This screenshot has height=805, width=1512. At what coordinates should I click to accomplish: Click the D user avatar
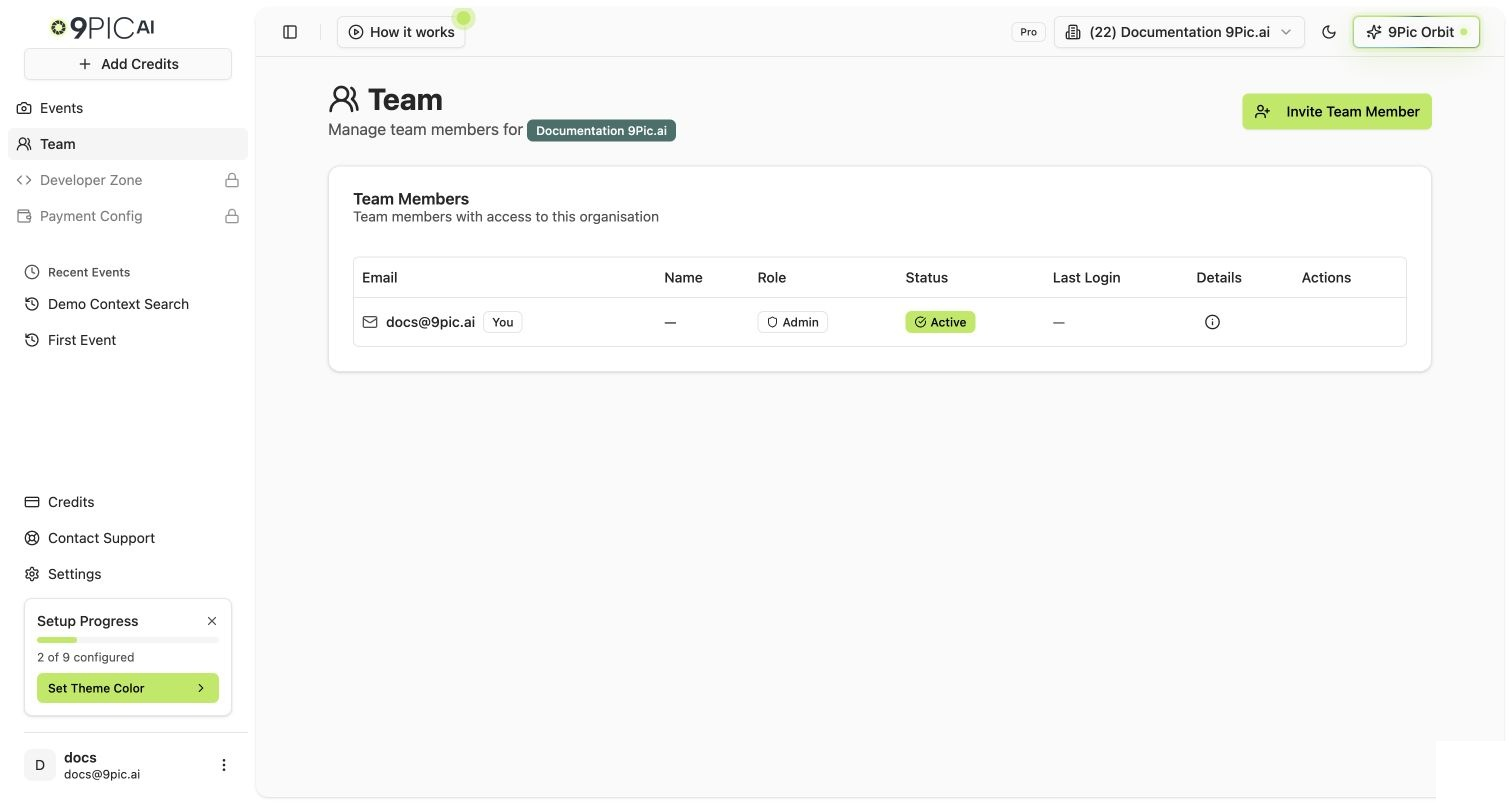pyautogui.click(x=40, y=765)
